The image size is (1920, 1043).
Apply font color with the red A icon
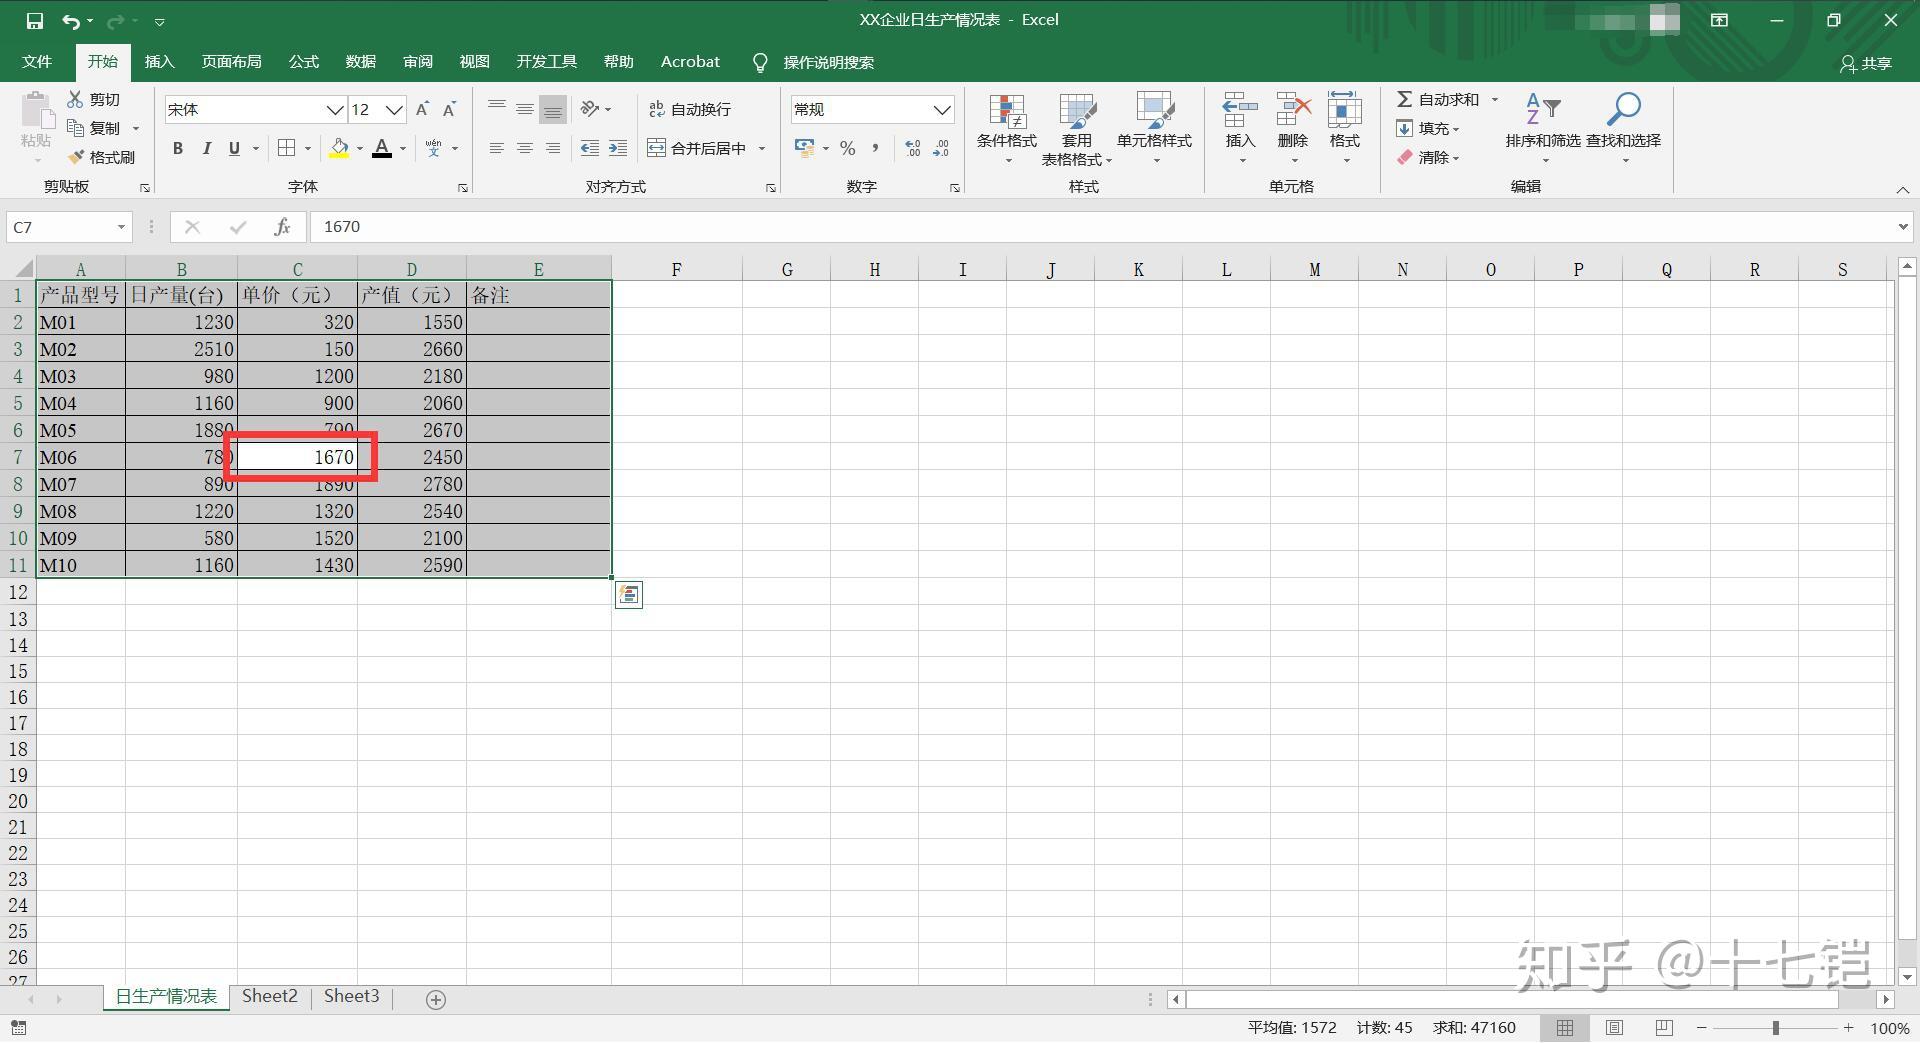pos(382,148)
